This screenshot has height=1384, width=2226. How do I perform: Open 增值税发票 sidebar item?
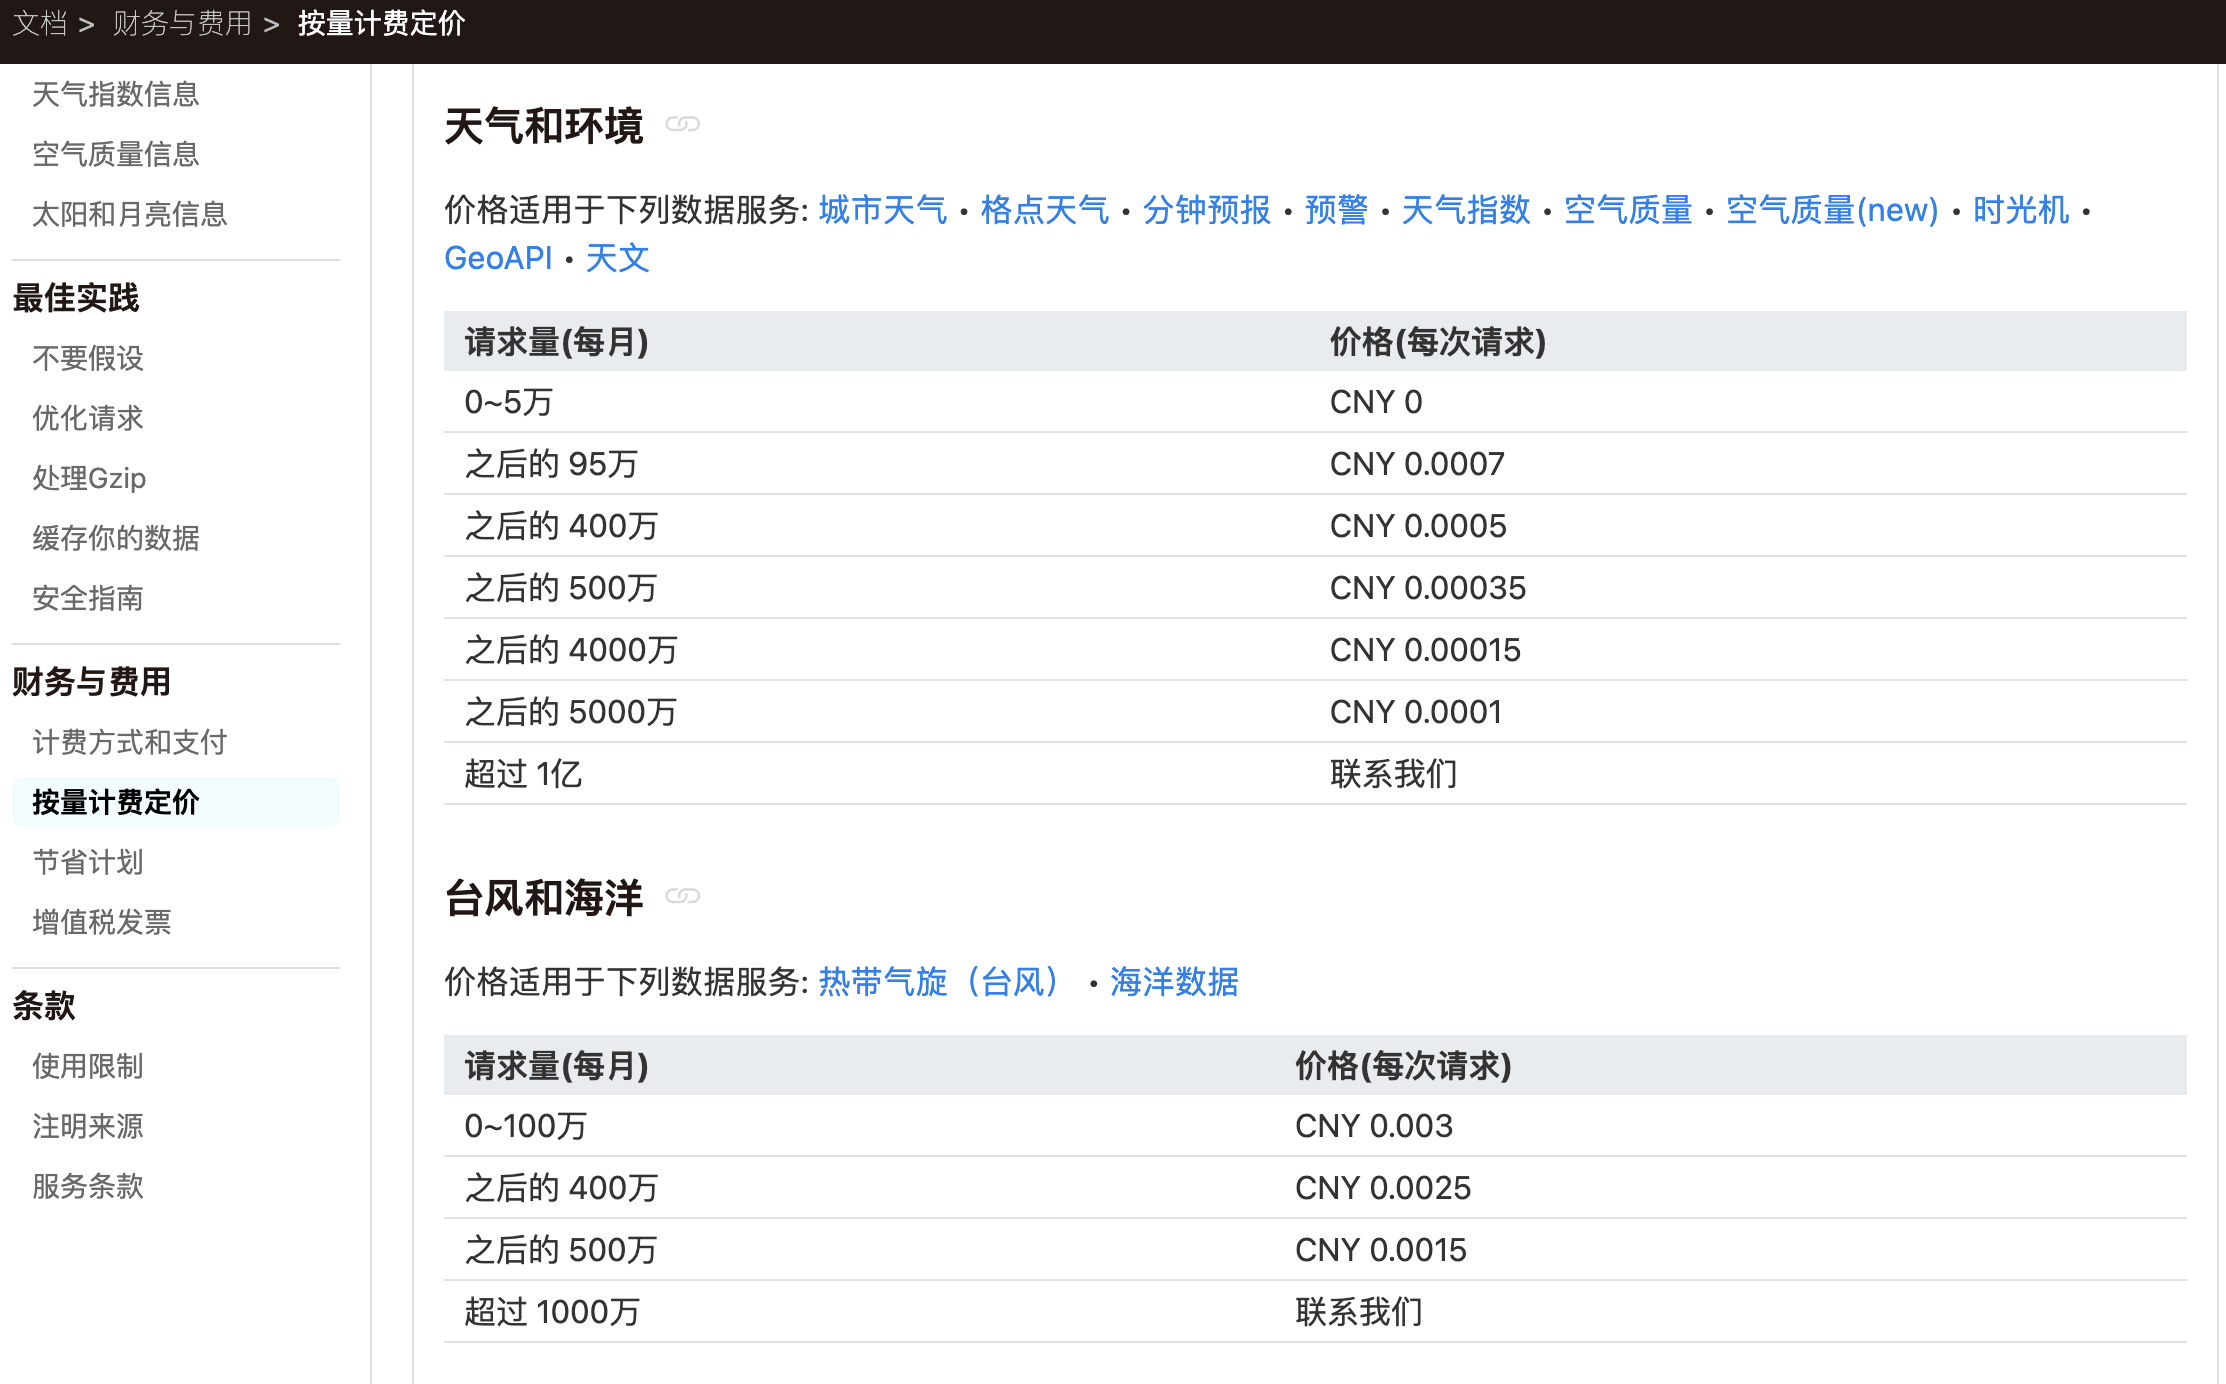coord(102,922)
